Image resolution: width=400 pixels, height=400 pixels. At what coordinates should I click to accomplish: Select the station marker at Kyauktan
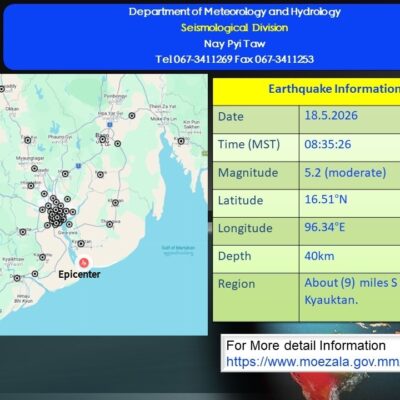[81, 244]
